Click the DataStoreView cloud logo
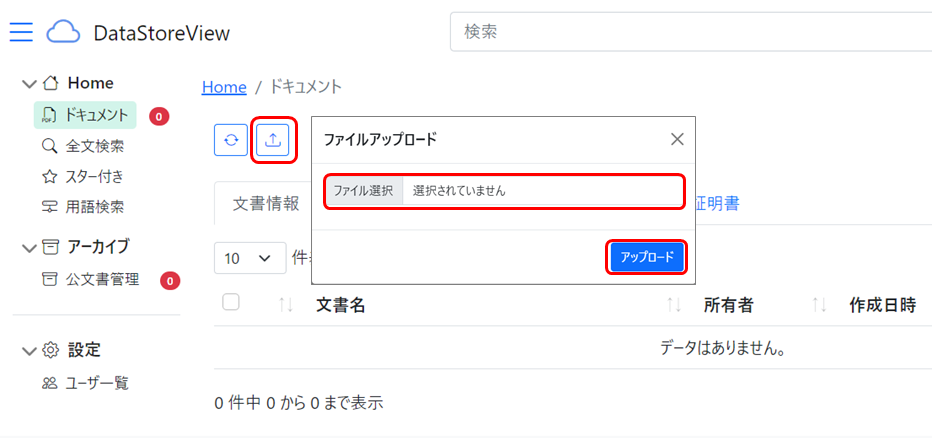The height and width of the screenshot is (438, 932). (x=62, y=32)
